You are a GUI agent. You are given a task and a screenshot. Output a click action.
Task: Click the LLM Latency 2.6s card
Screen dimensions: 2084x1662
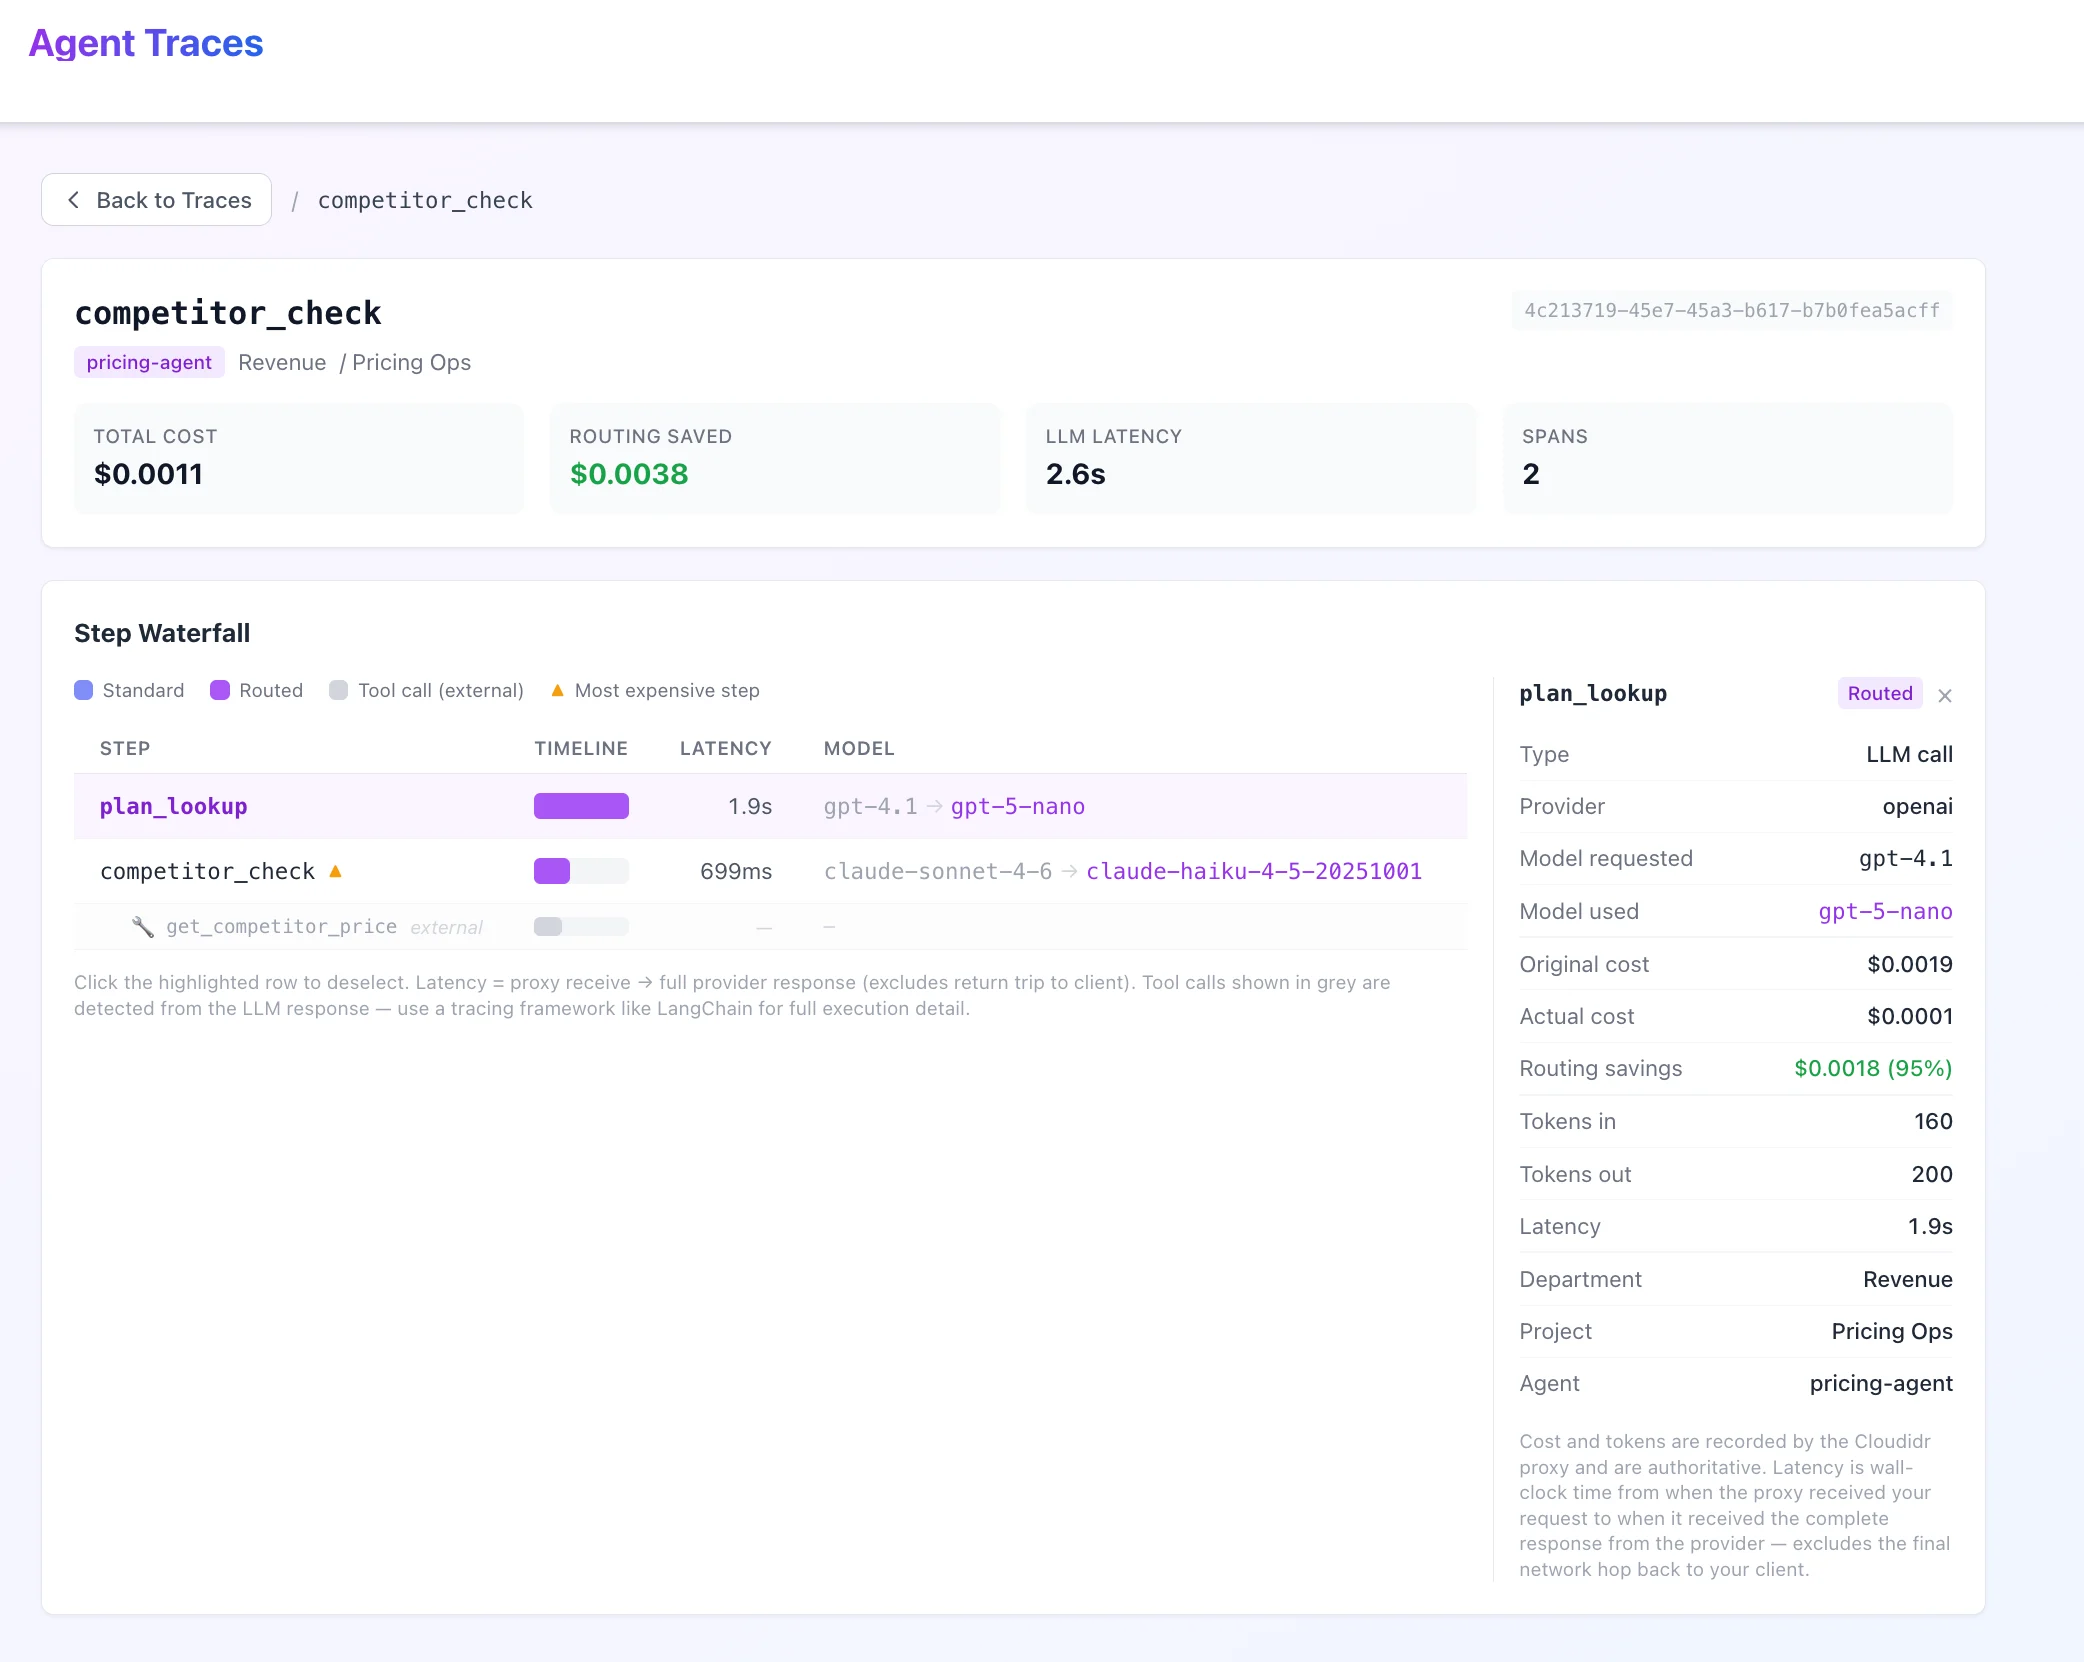1251,459
